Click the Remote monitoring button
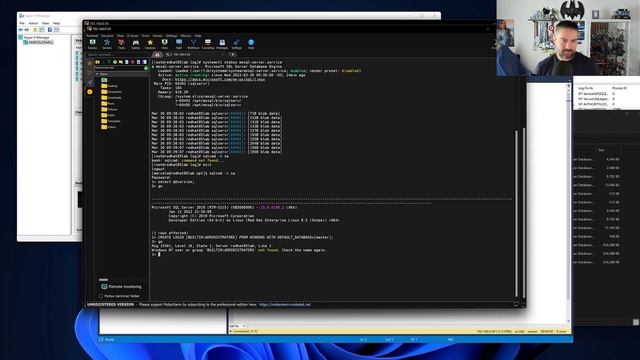 click(121, 287)
